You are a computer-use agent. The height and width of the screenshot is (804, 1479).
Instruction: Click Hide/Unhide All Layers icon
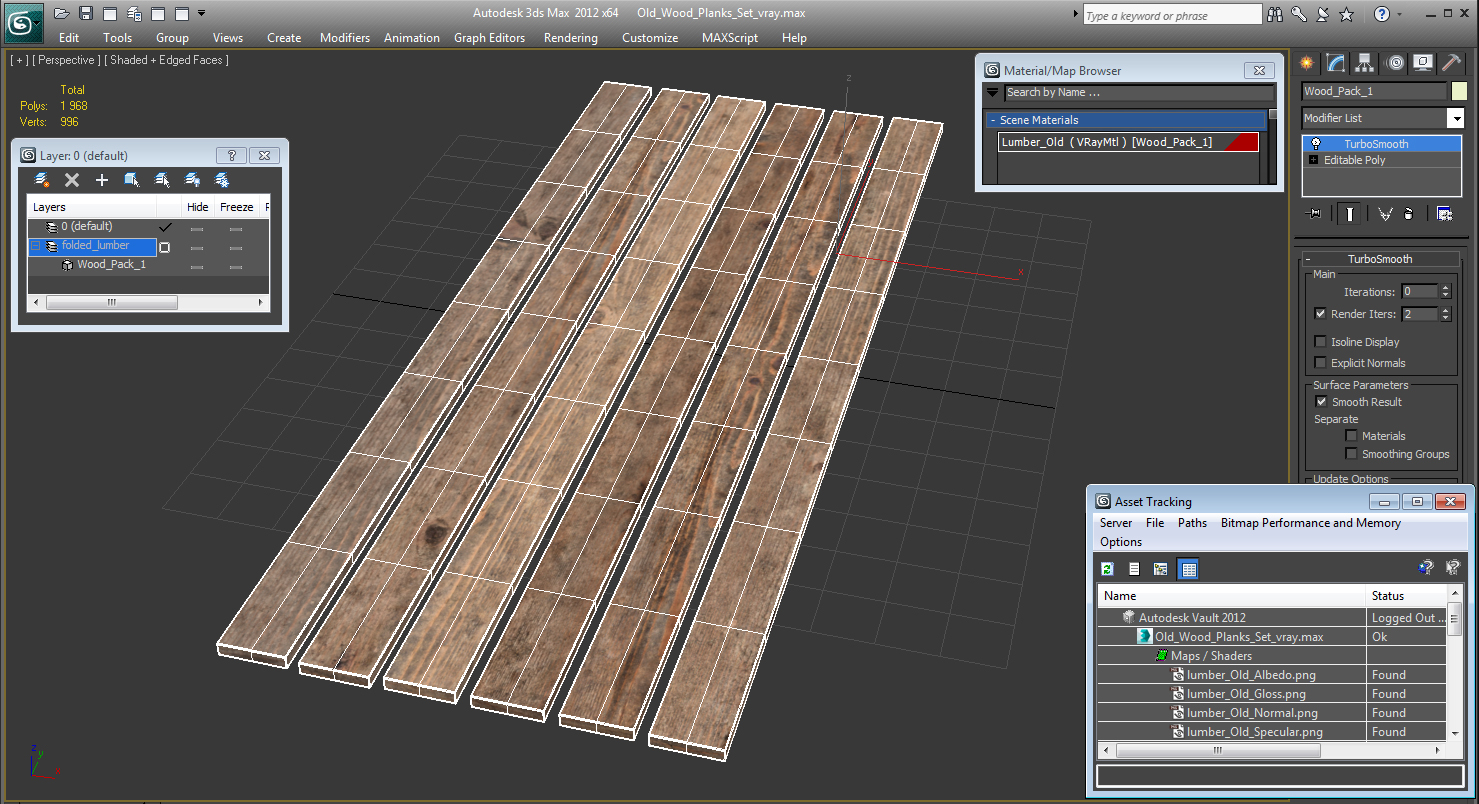(x=192, y=180)
